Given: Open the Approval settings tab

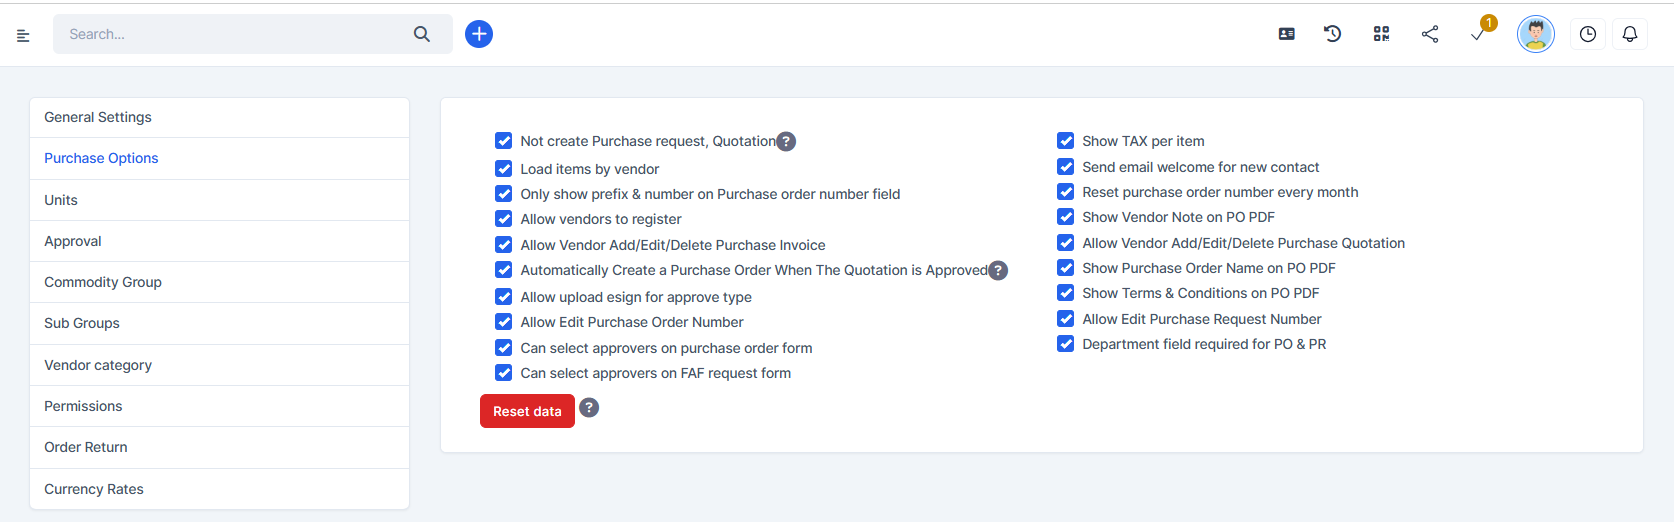Looking at the screenshot, I should 73,241.
